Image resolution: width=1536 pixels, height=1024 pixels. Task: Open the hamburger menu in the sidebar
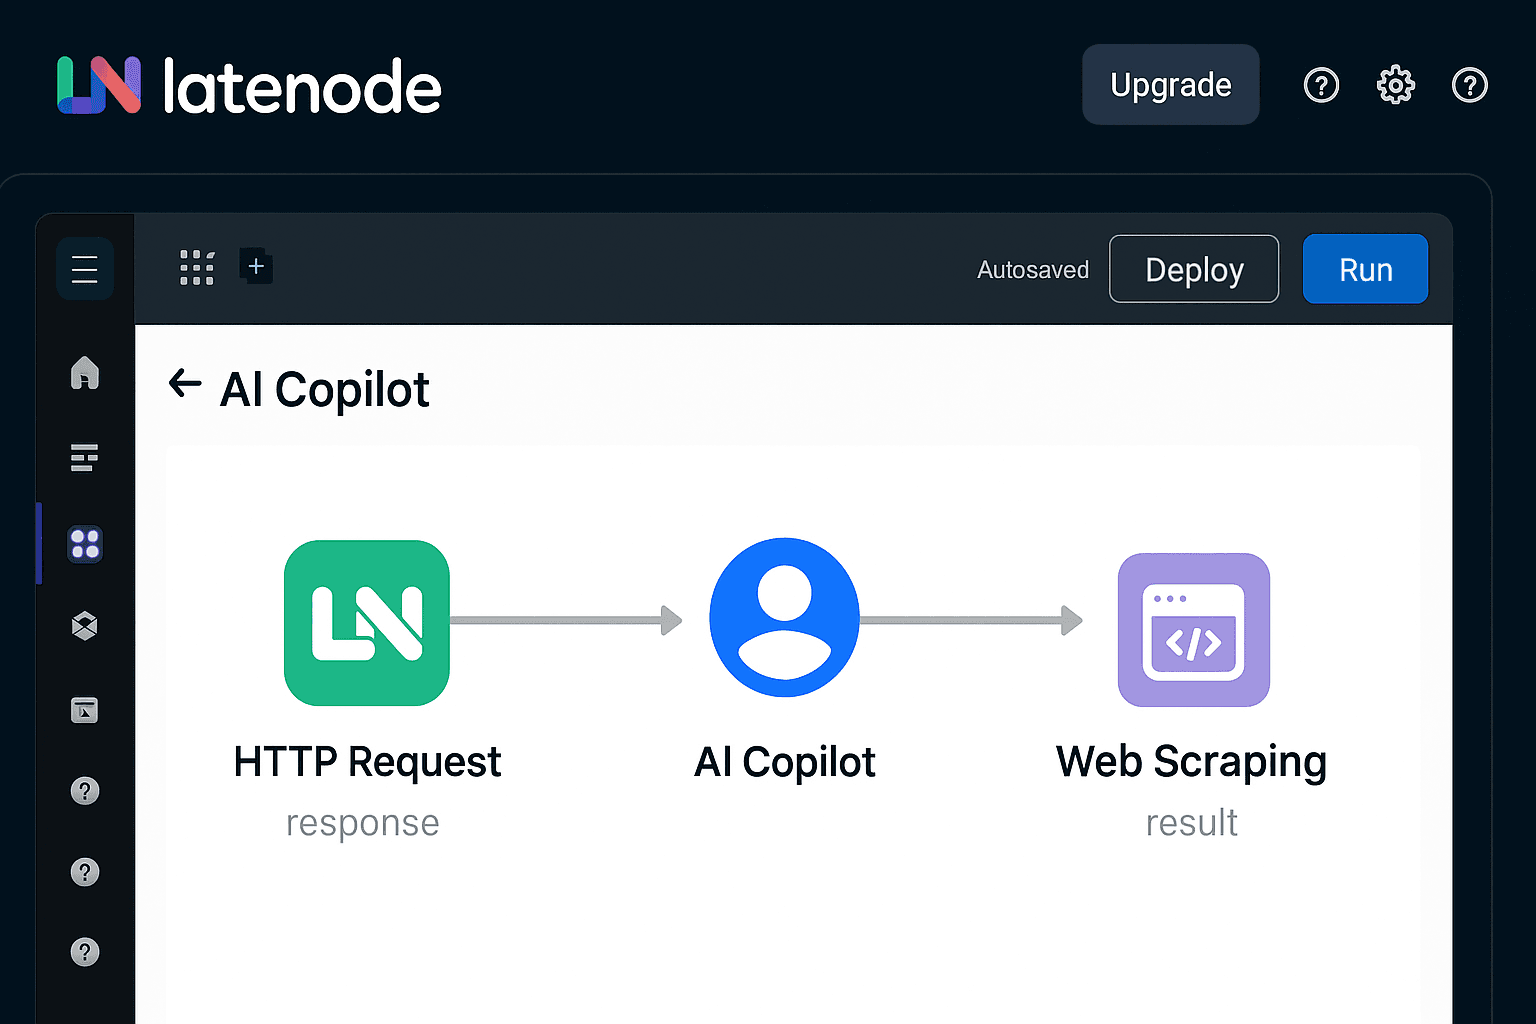pos(85,269)
